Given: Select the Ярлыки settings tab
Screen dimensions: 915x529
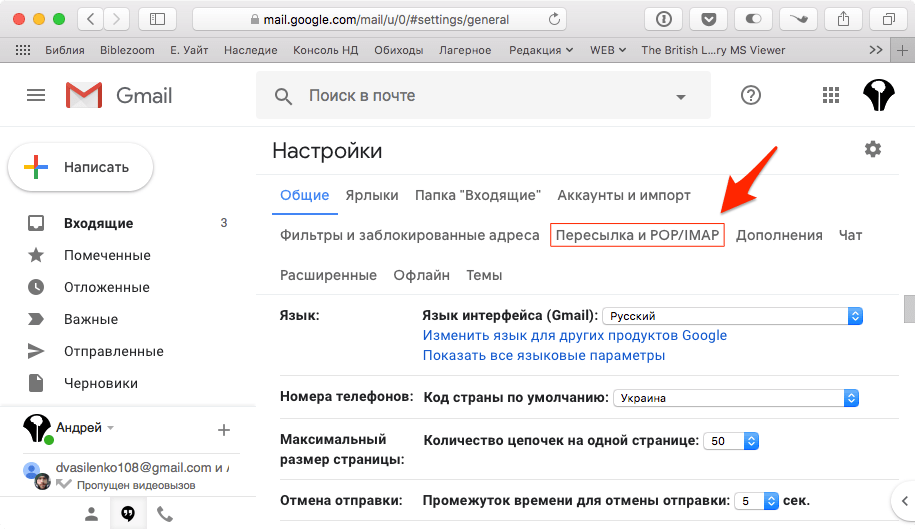Looking at the screenshot, I should pyautogui.click(x=372, y=195).
